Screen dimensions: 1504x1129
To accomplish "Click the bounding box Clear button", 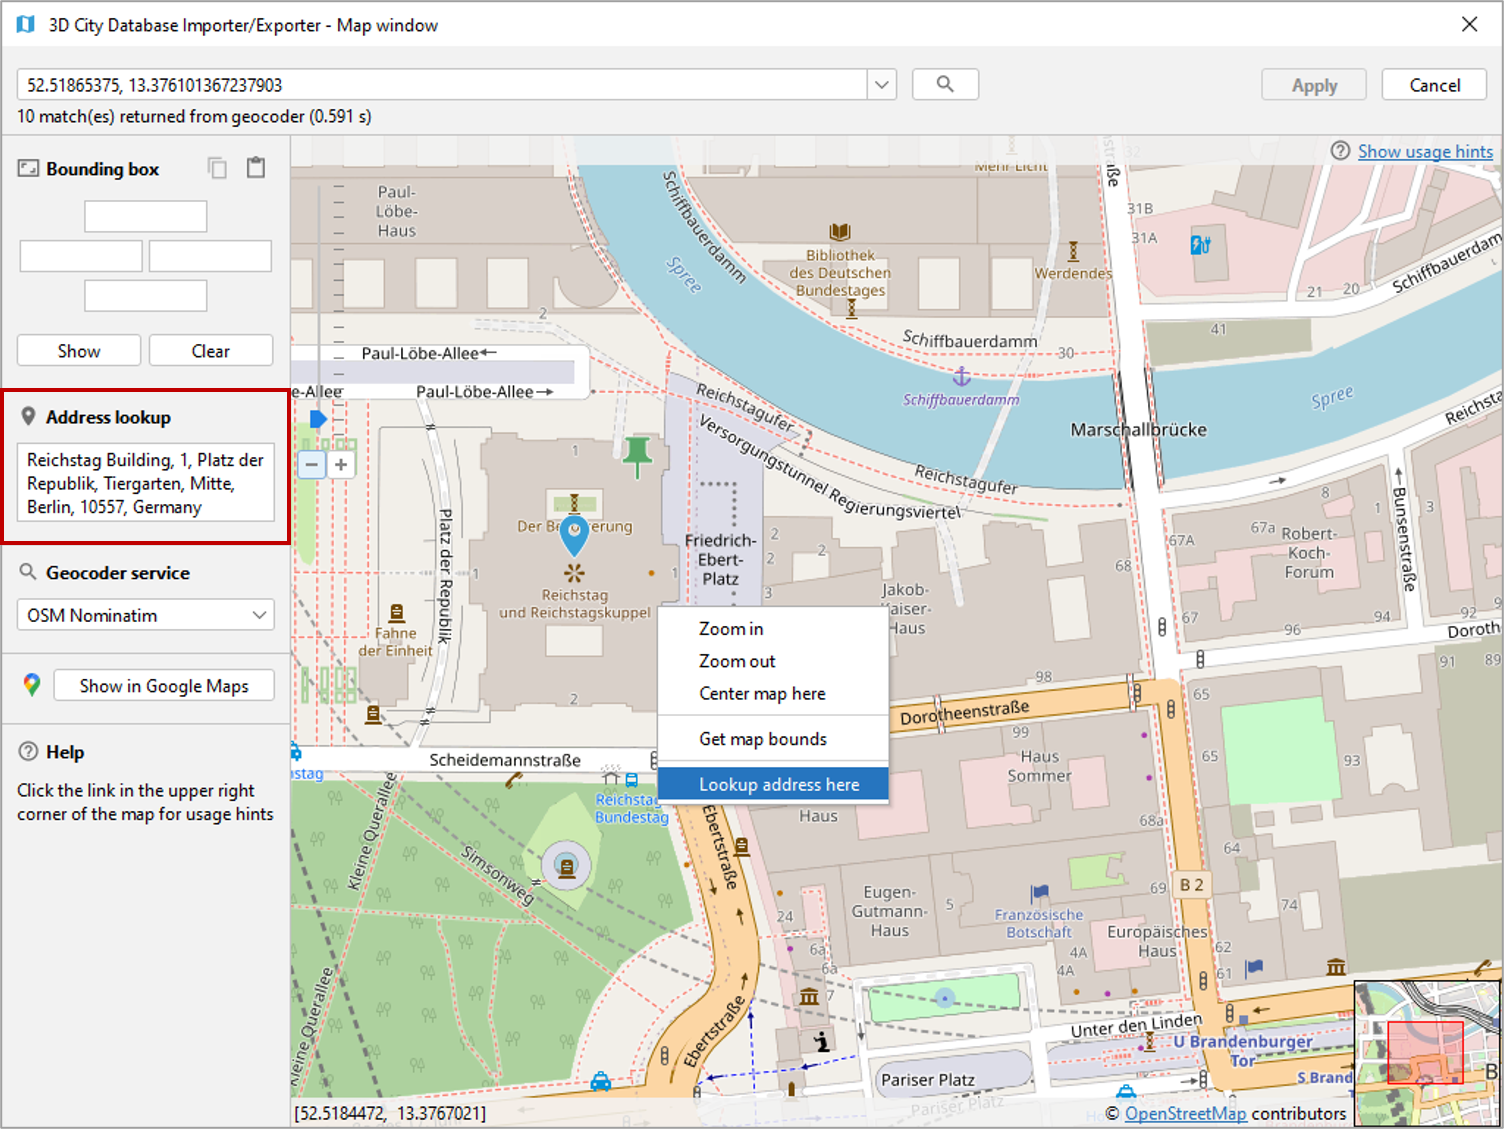I will (211, 351).
